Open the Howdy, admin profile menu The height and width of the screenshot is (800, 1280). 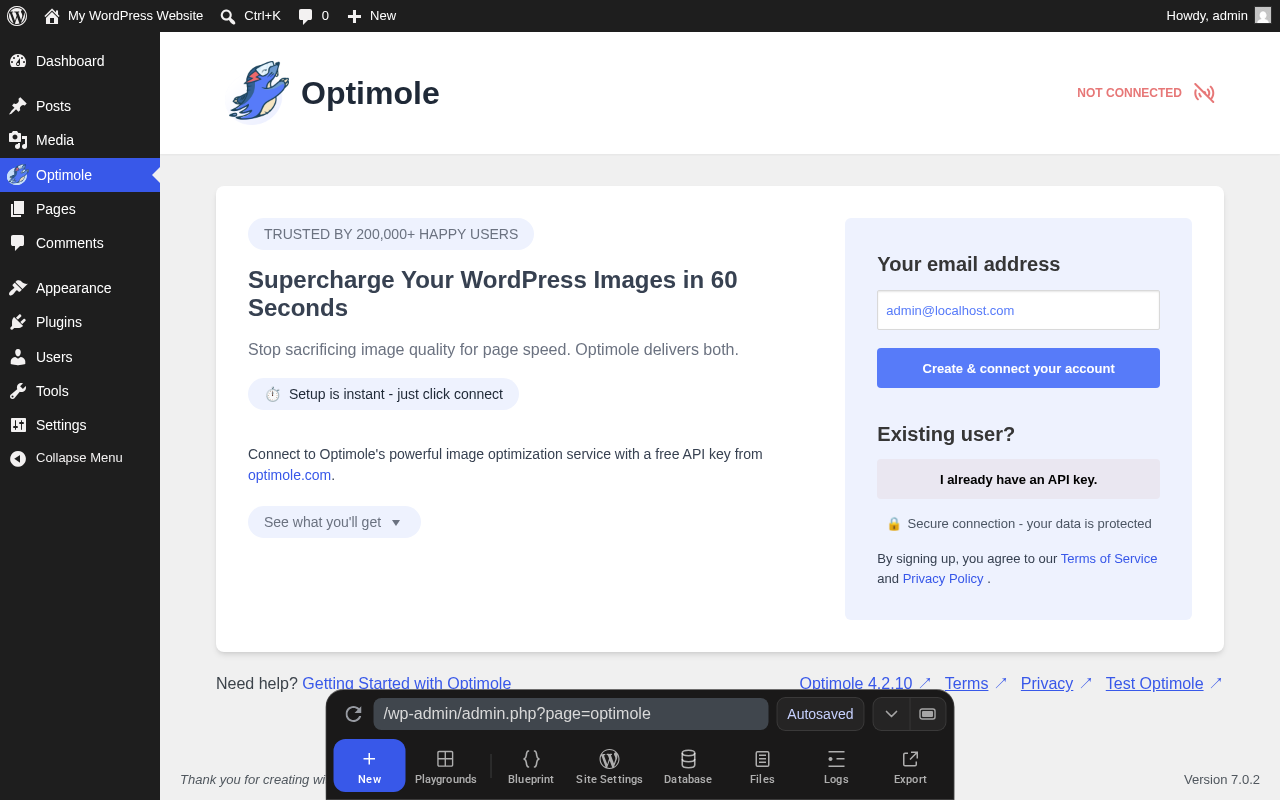coord(1218,16)
